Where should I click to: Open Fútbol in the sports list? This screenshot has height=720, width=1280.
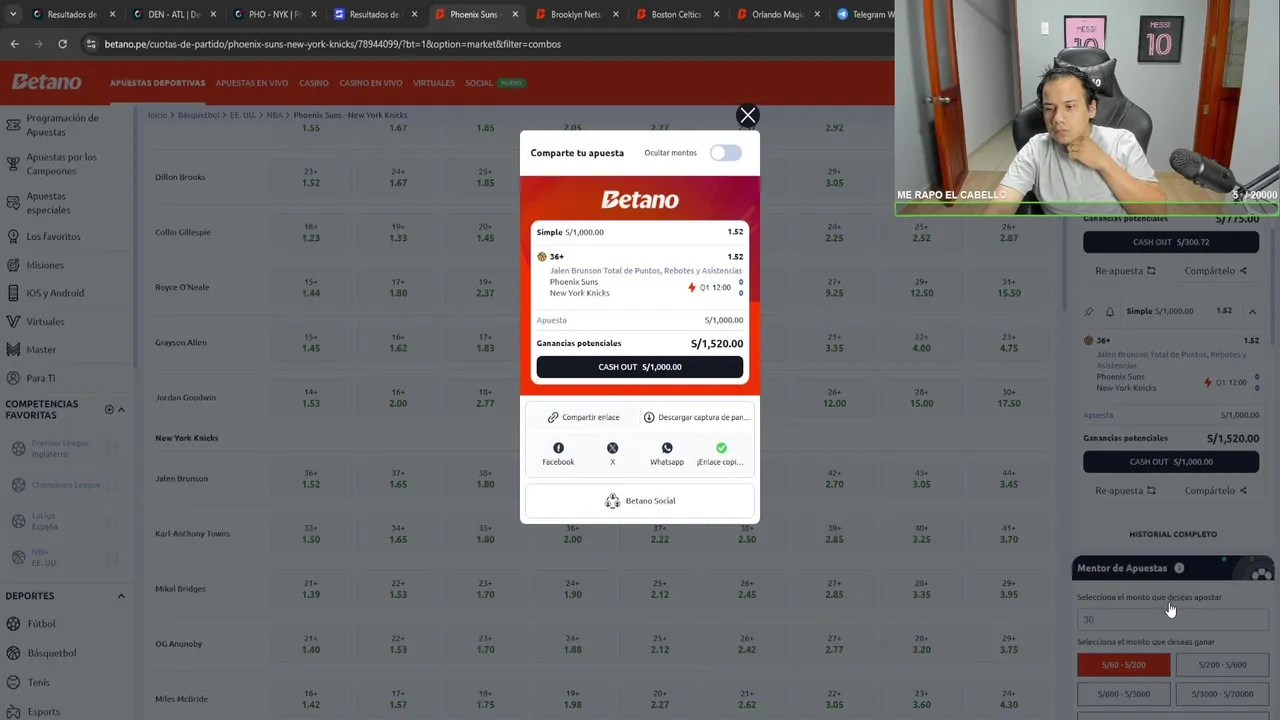coord(41,624)
